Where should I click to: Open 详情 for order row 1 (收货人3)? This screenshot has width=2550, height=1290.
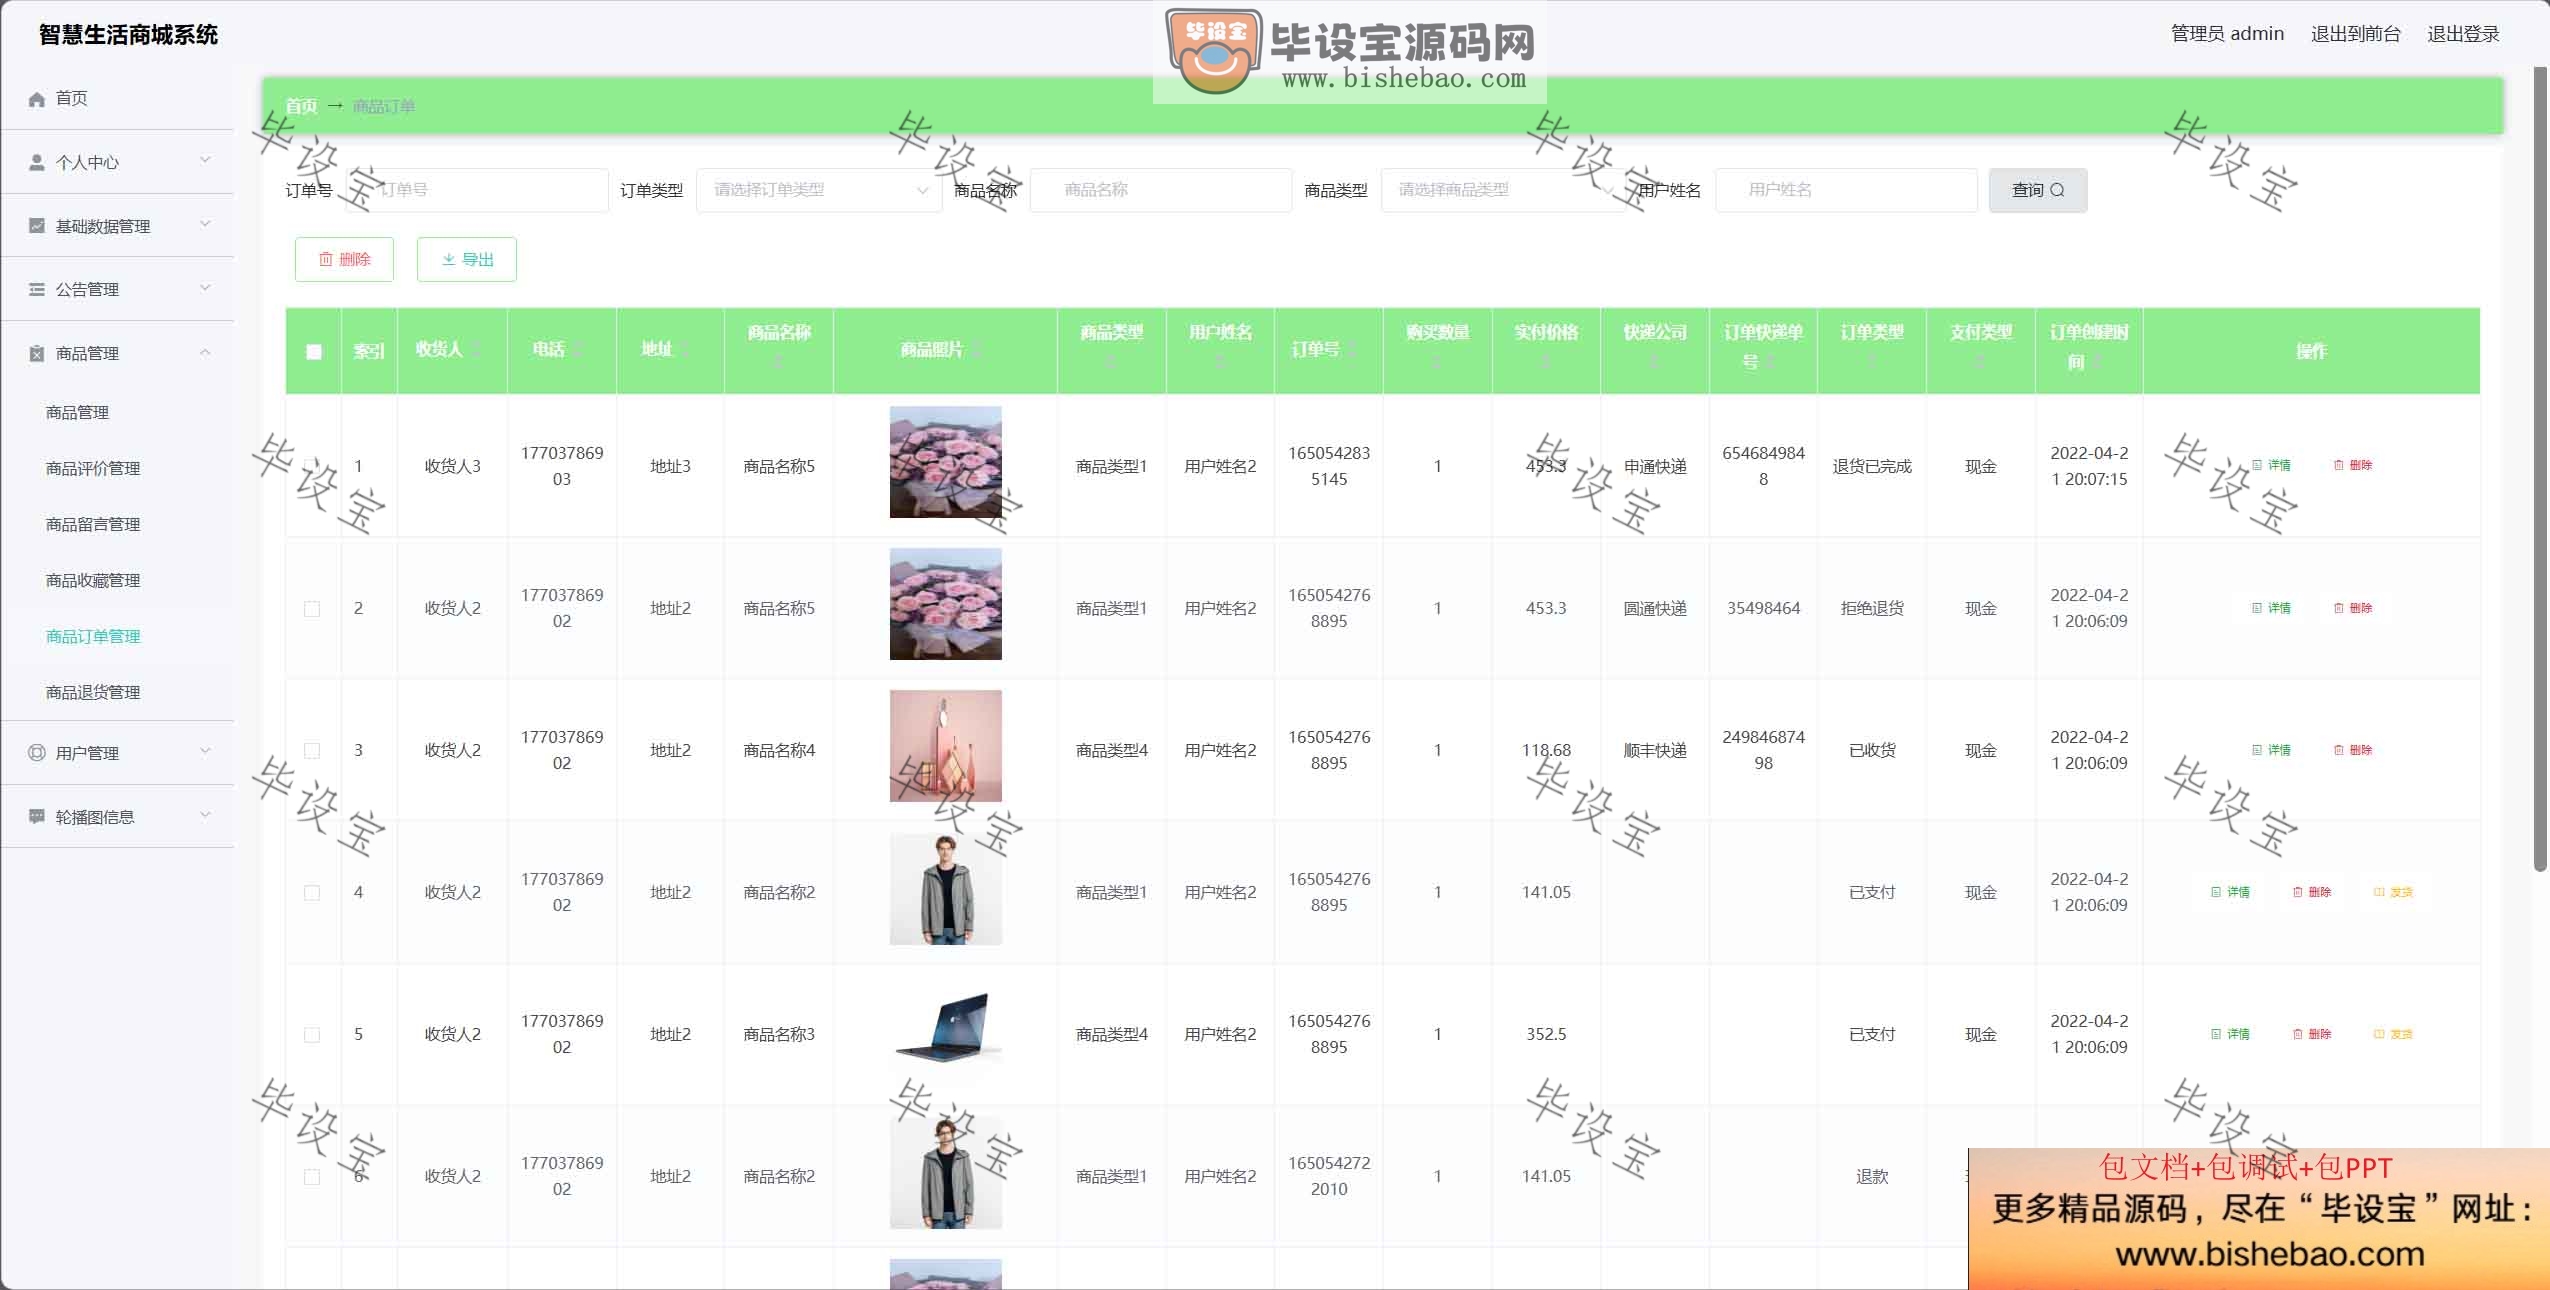pyautogui.click(x=2271, y=465)
